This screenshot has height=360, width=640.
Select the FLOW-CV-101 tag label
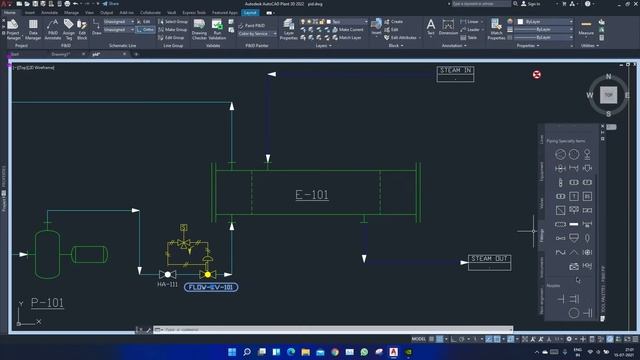click(x=211, y=287)
